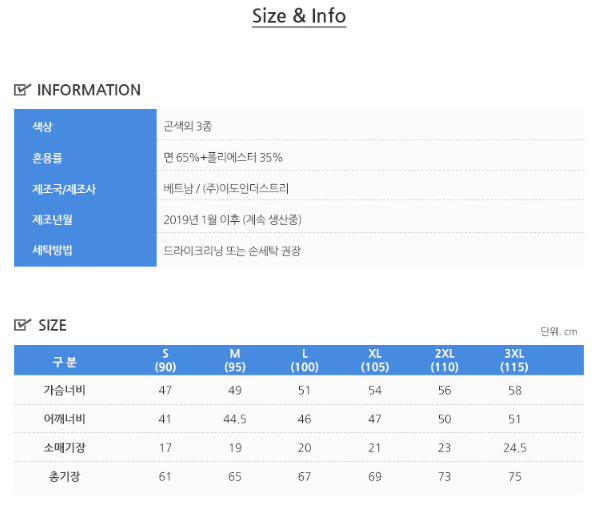The image size is (596, 529).
Task: Select the XL (105) size column header
Action: point(375,360)
